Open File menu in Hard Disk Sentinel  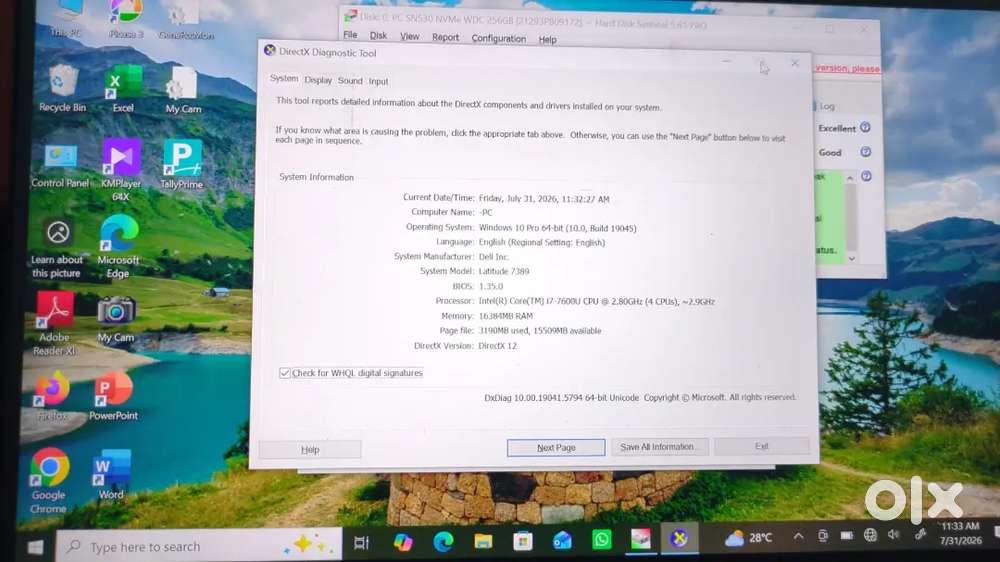point(350,35)
